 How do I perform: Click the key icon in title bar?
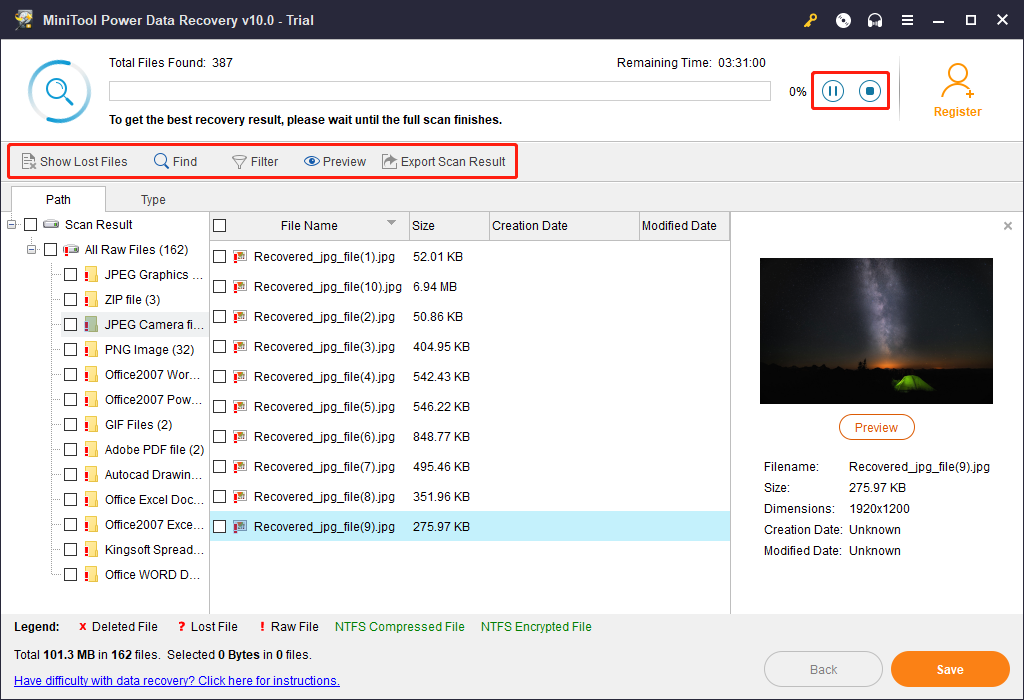809,20
